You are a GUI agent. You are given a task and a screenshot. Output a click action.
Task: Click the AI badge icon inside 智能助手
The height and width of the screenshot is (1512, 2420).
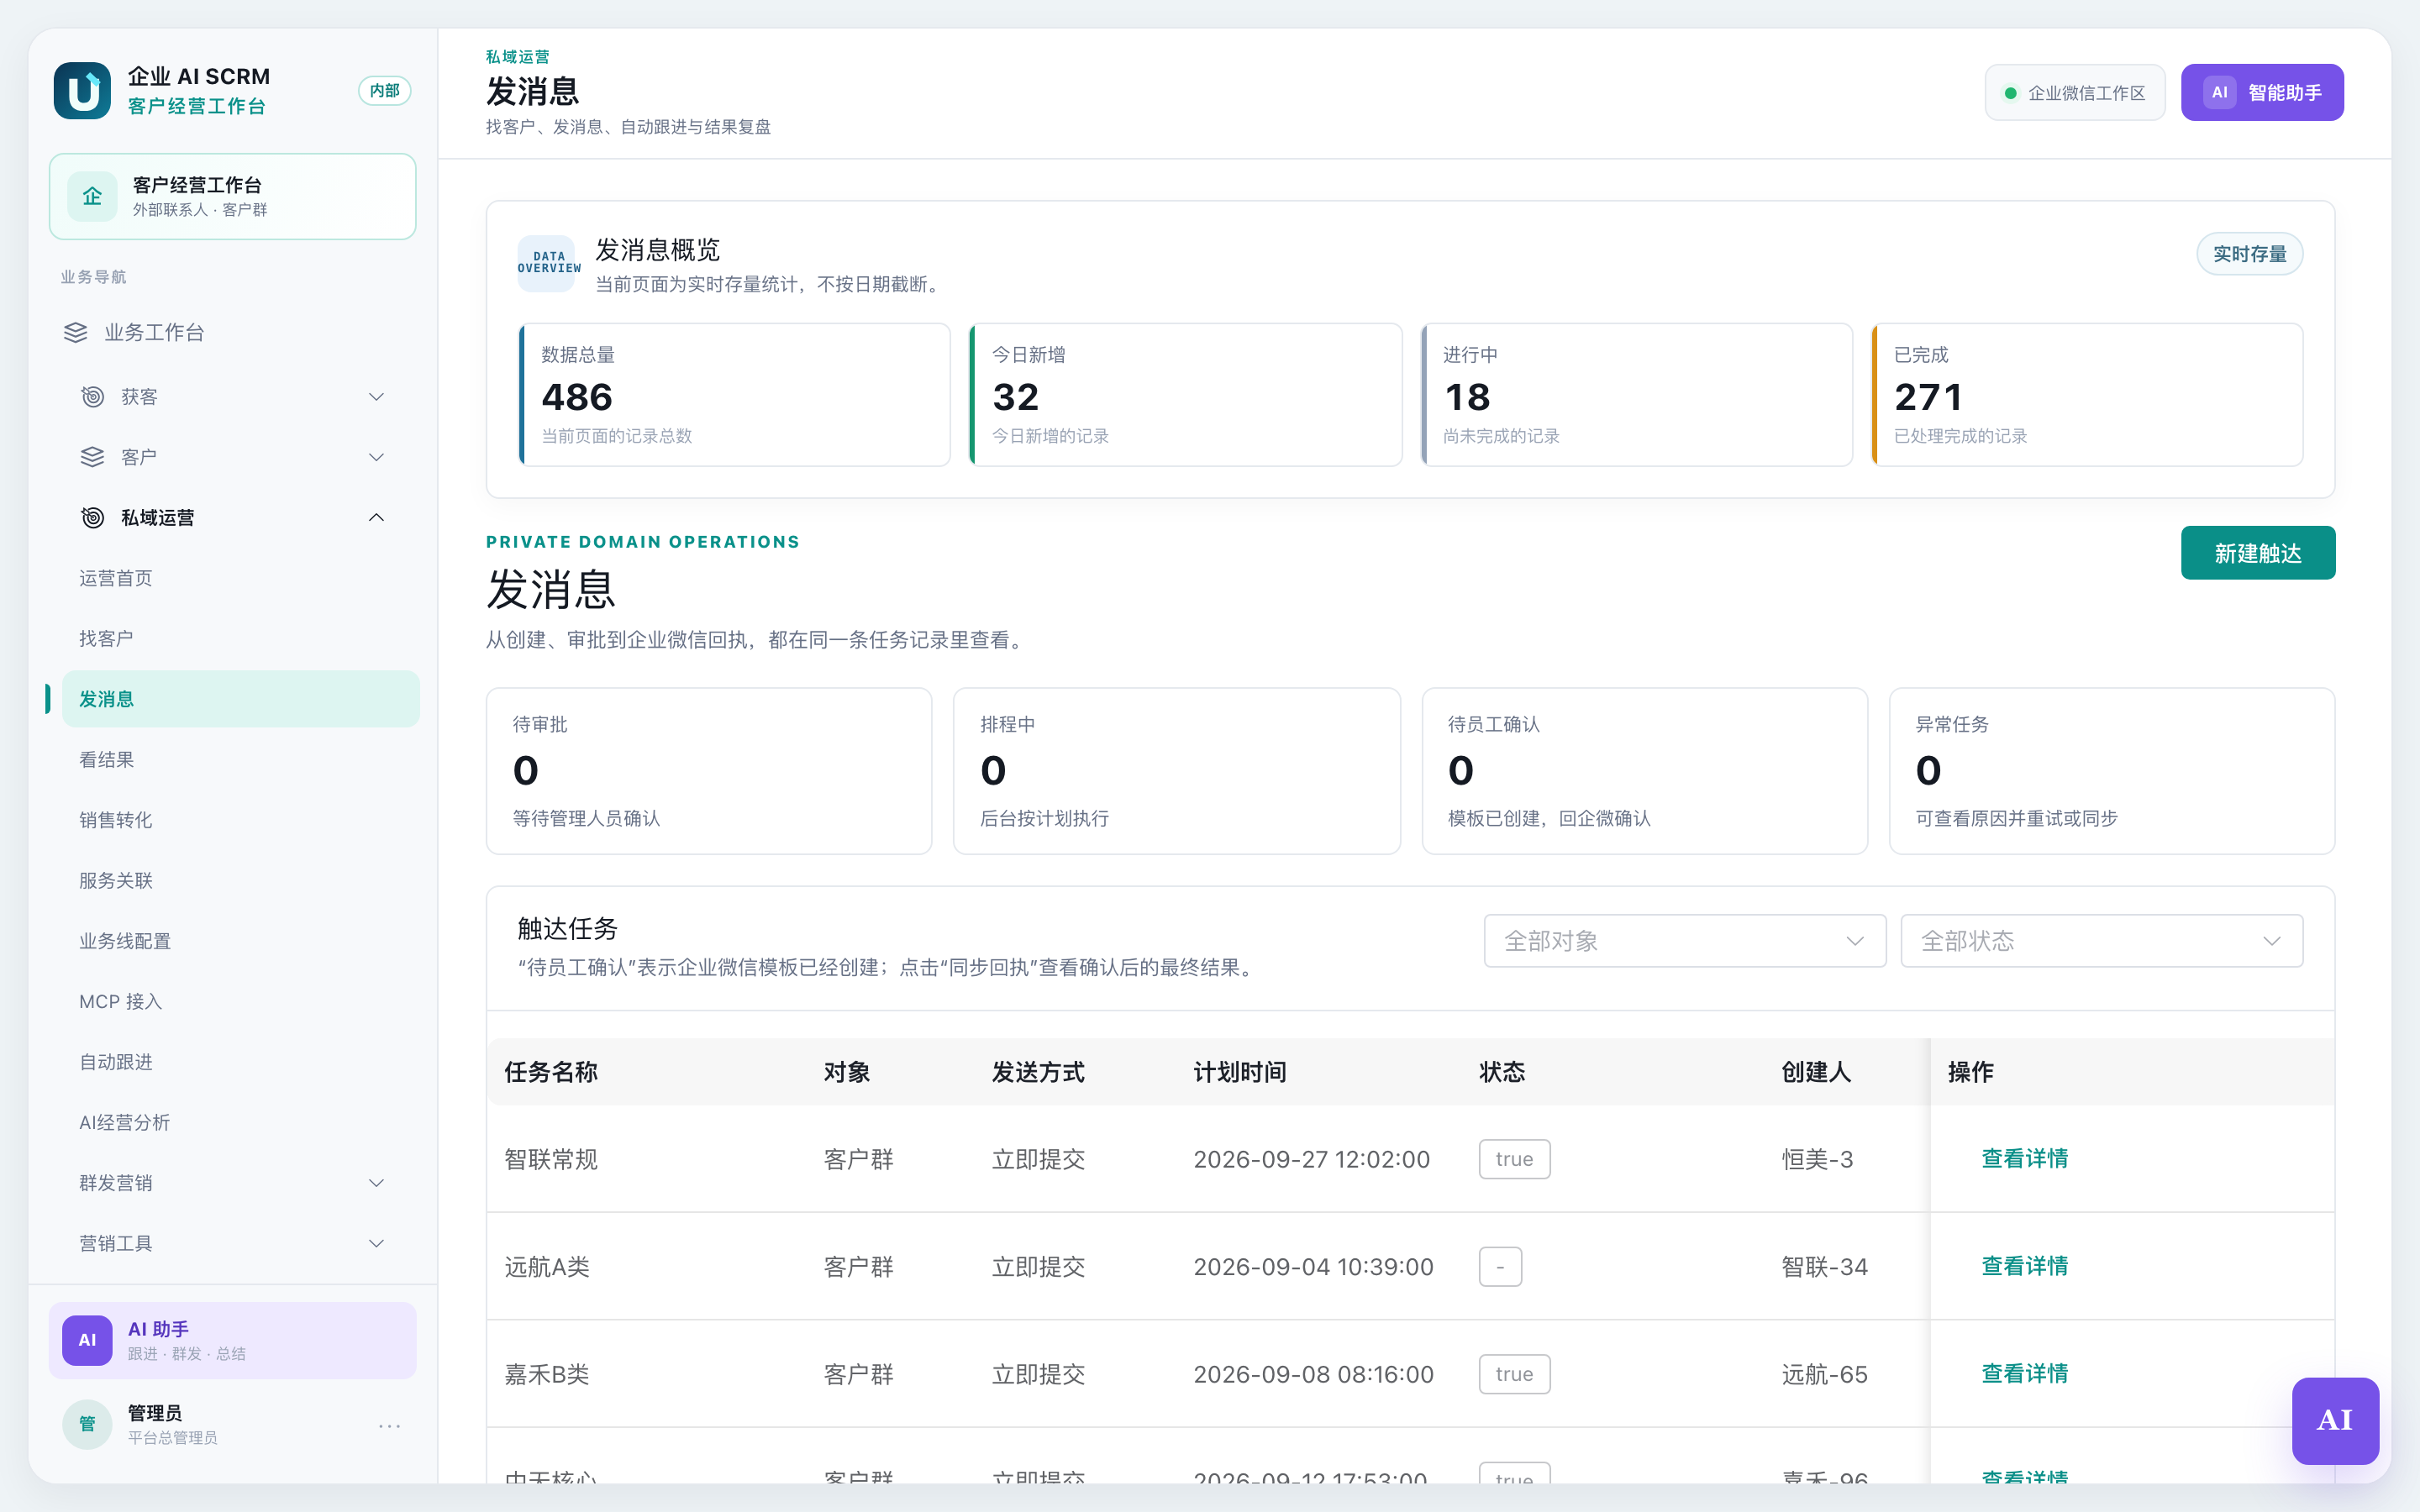click(2219, 93)
